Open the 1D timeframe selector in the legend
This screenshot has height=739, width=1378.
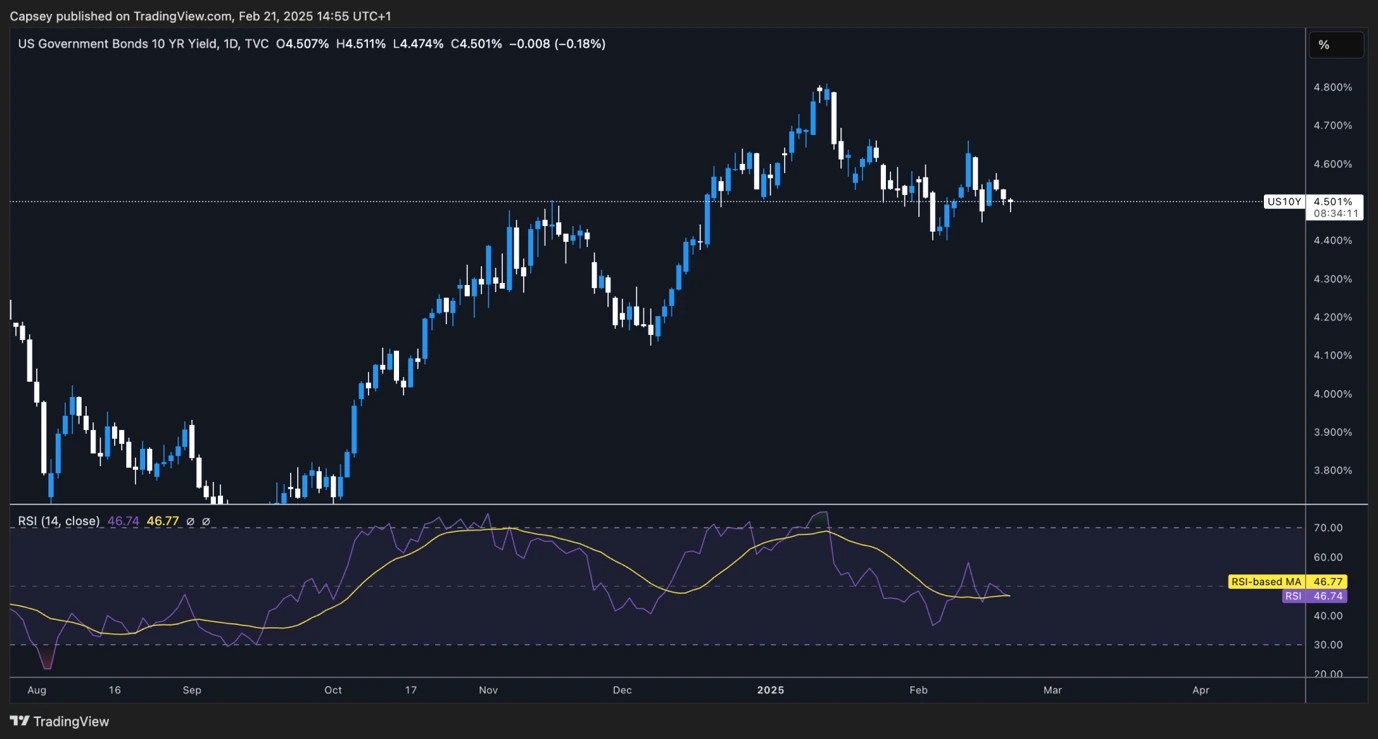227,43
